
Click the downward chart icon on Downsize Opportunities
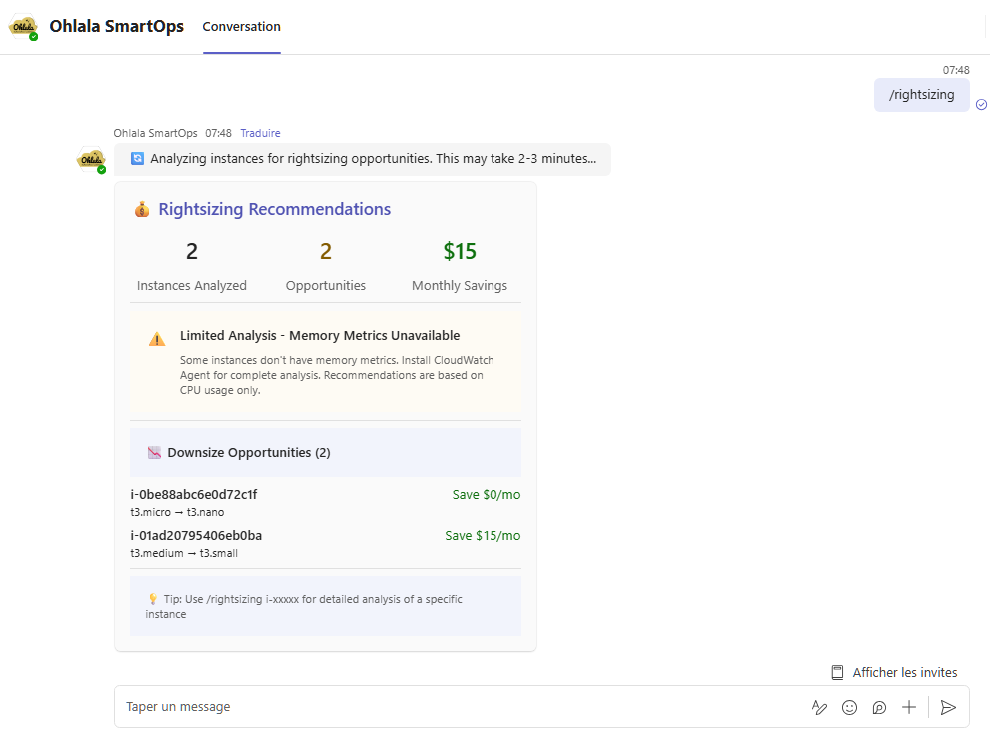tap(152, 452)
